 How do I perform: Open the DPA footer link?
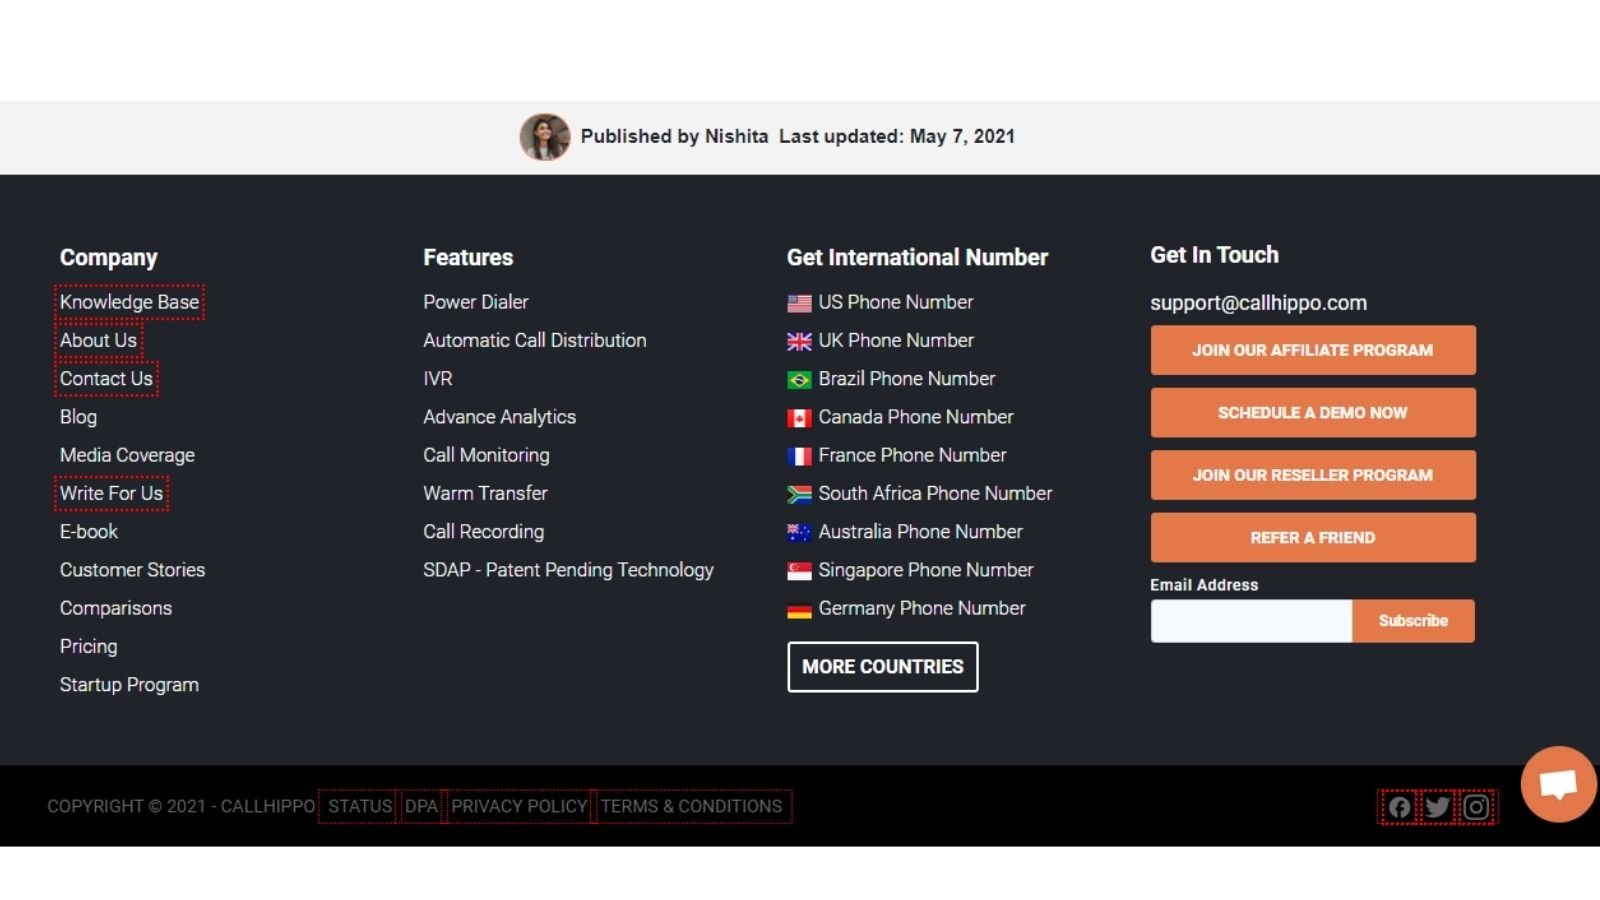click(x=421, y=806)
